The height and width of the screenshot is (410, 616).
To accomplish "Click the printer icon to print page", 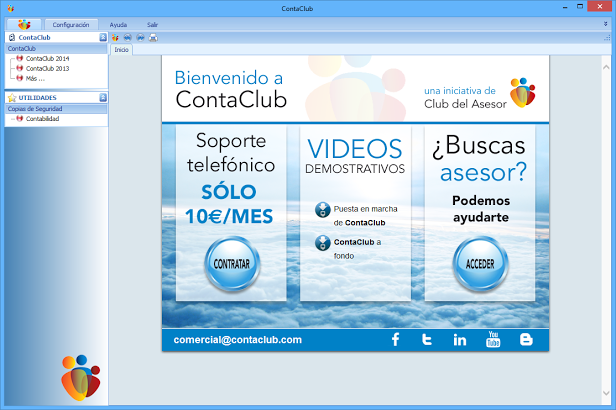I will tap(153, 38).
